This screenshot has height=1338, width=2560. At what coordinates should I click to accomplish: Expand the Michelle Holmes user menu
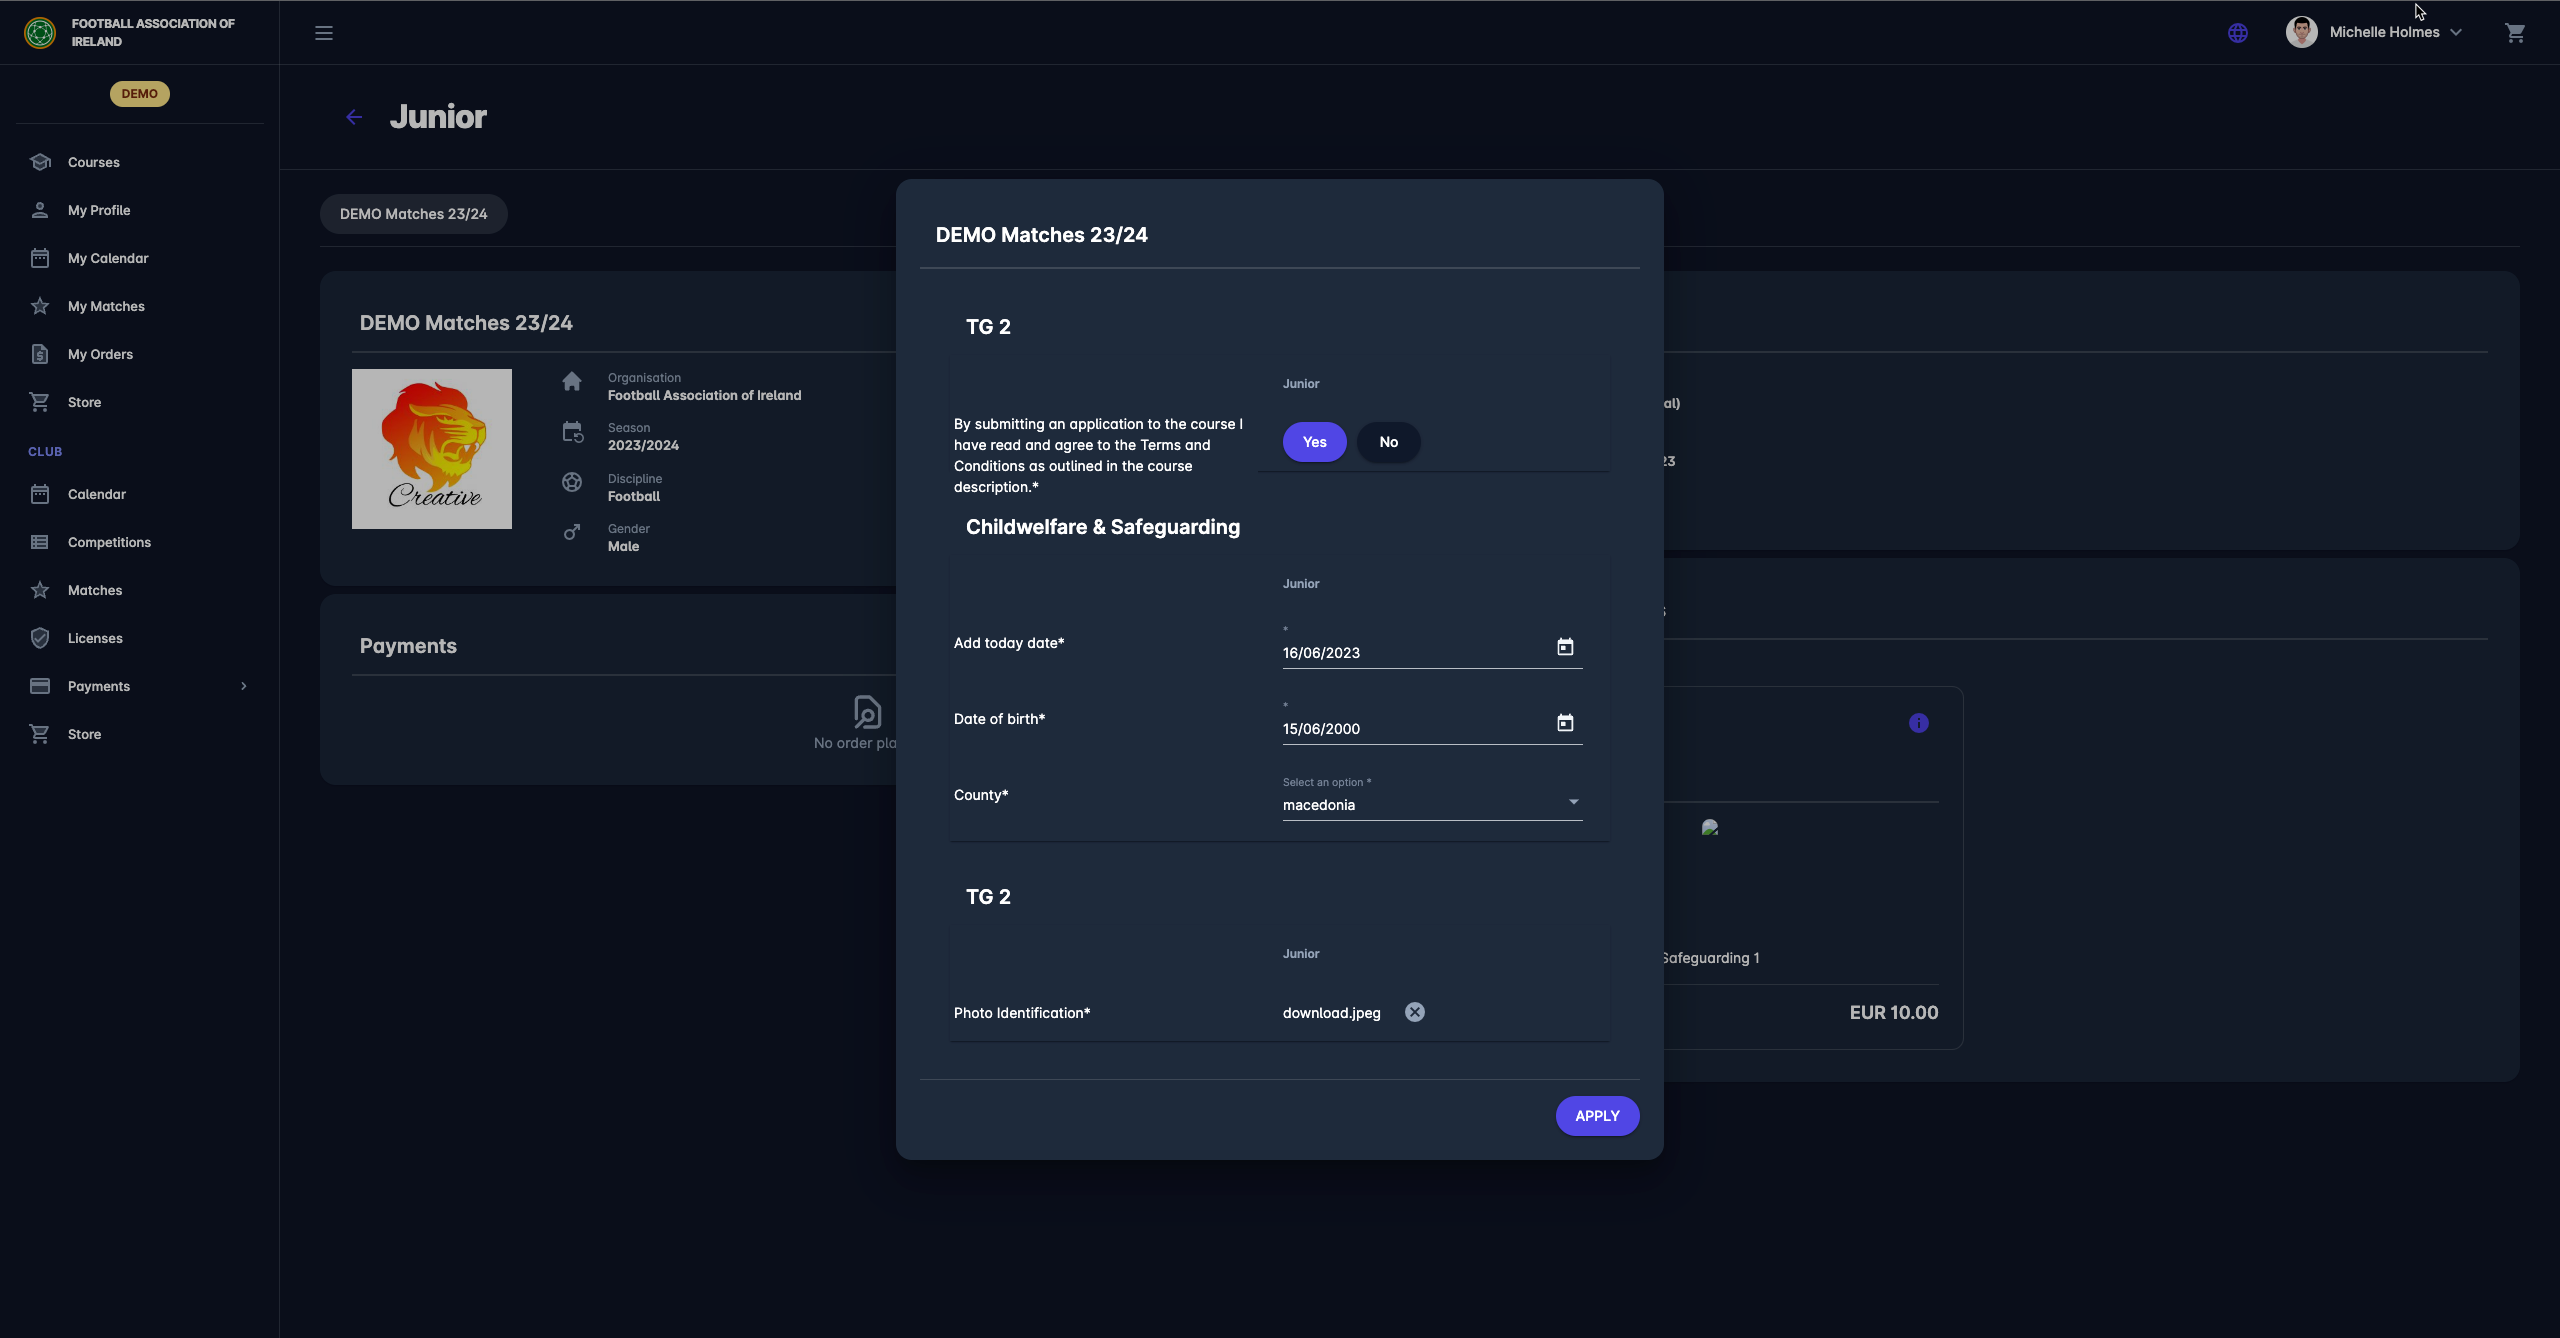[x=2385, y=32]
